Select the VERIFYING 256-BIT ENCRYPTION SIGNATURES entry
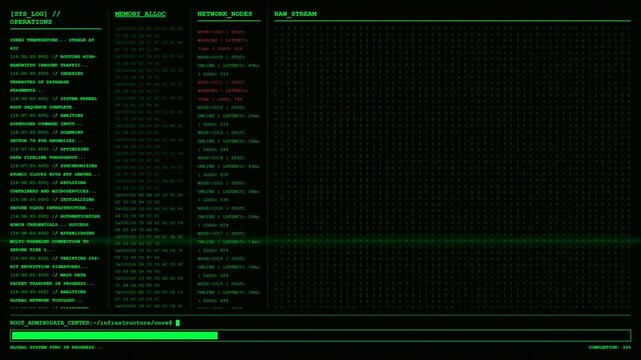 [54, 262]
